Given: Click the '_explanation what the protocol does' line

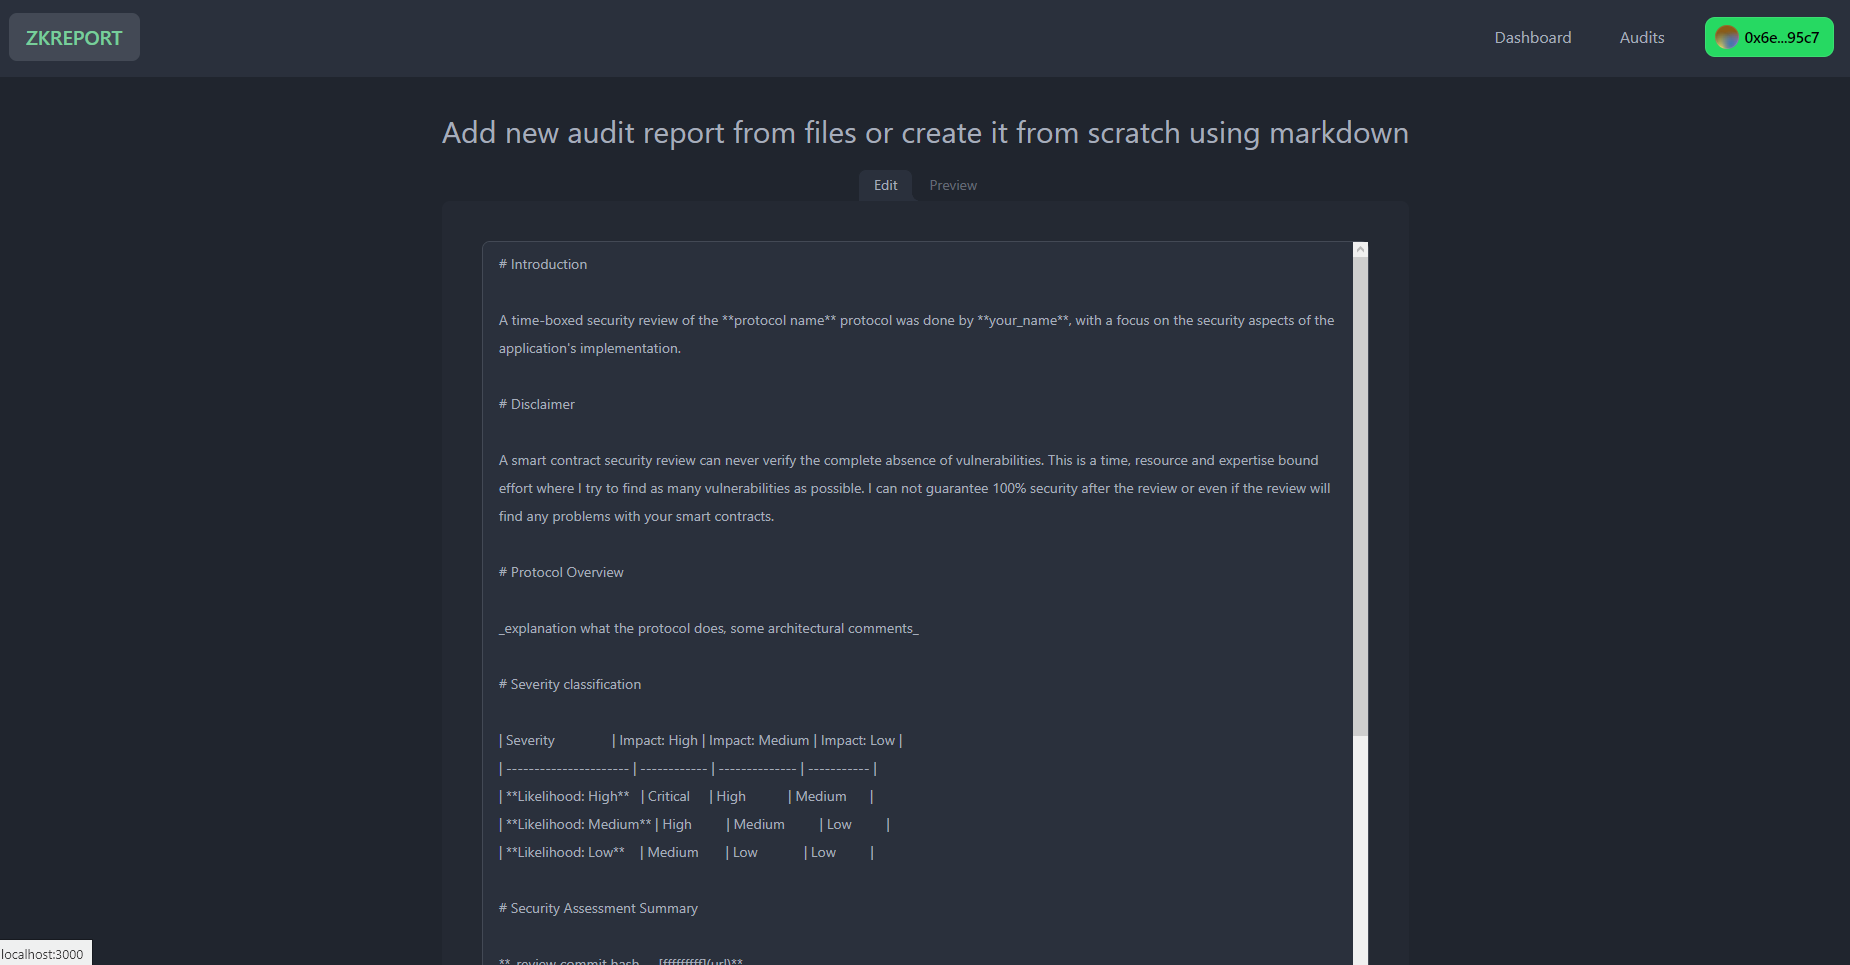Looking at the screenshot, I should [x=709, y=628].
